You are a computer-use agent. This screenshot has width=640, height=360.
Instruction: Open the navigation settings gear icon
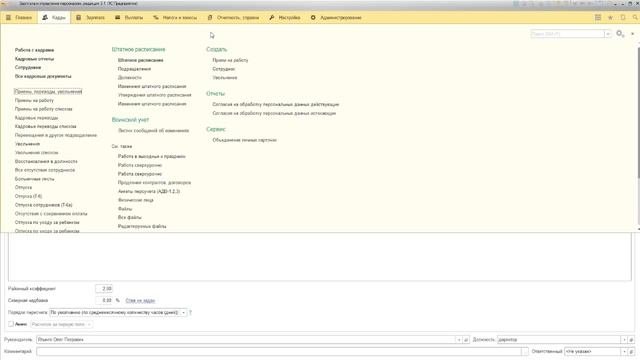[x=620, y=33]
